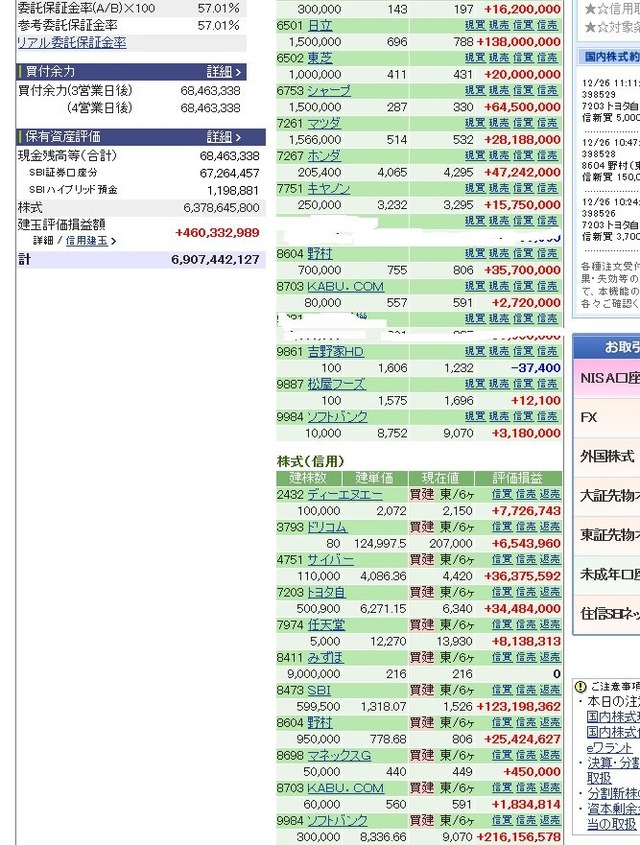Open マネックスG margin position link
The height and width of the screenshot is (845, 640).
[x=339, y=756]
